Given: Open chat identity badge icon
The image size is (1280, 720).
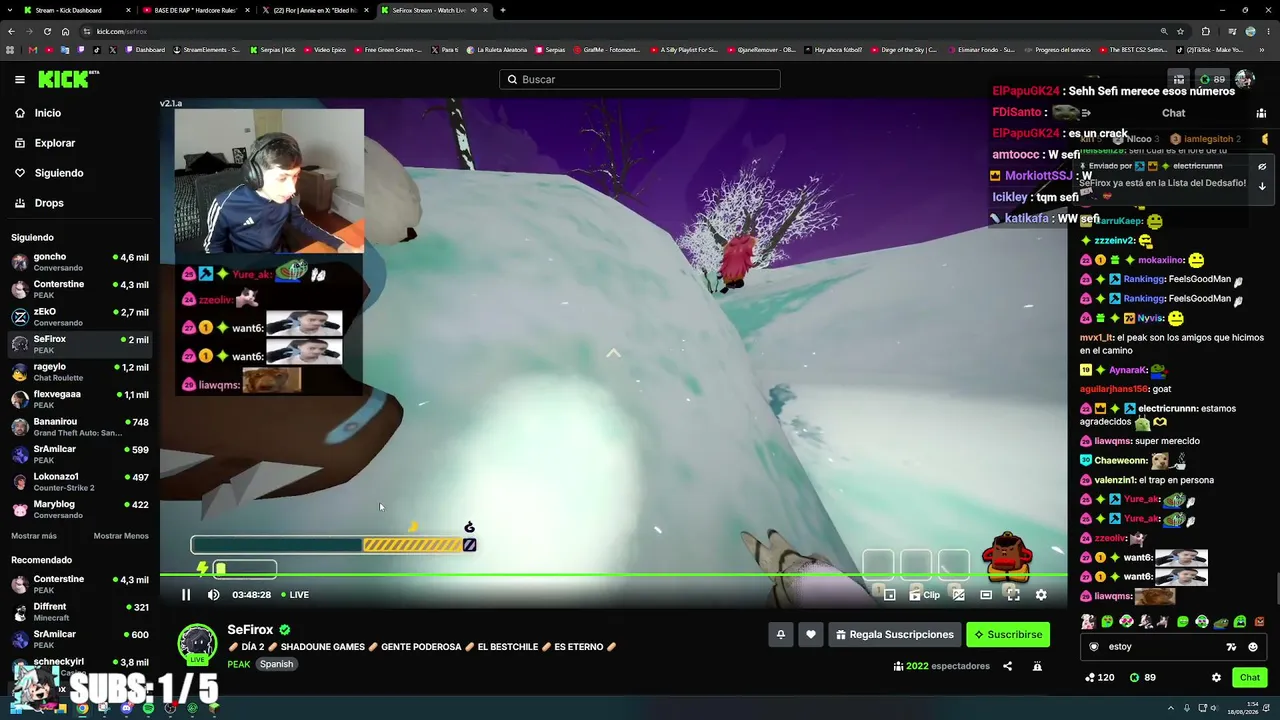Looking at the screenshot, I should point(1094,647).
